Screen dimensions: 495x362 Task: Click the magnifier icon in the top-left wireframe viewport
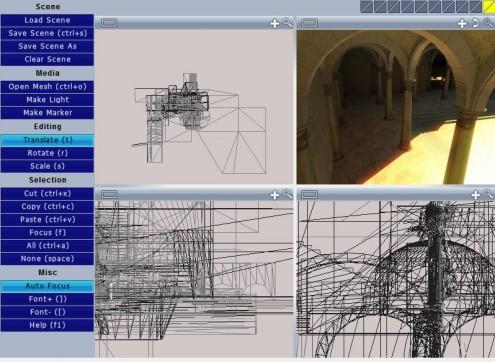[x=287, y=23]
